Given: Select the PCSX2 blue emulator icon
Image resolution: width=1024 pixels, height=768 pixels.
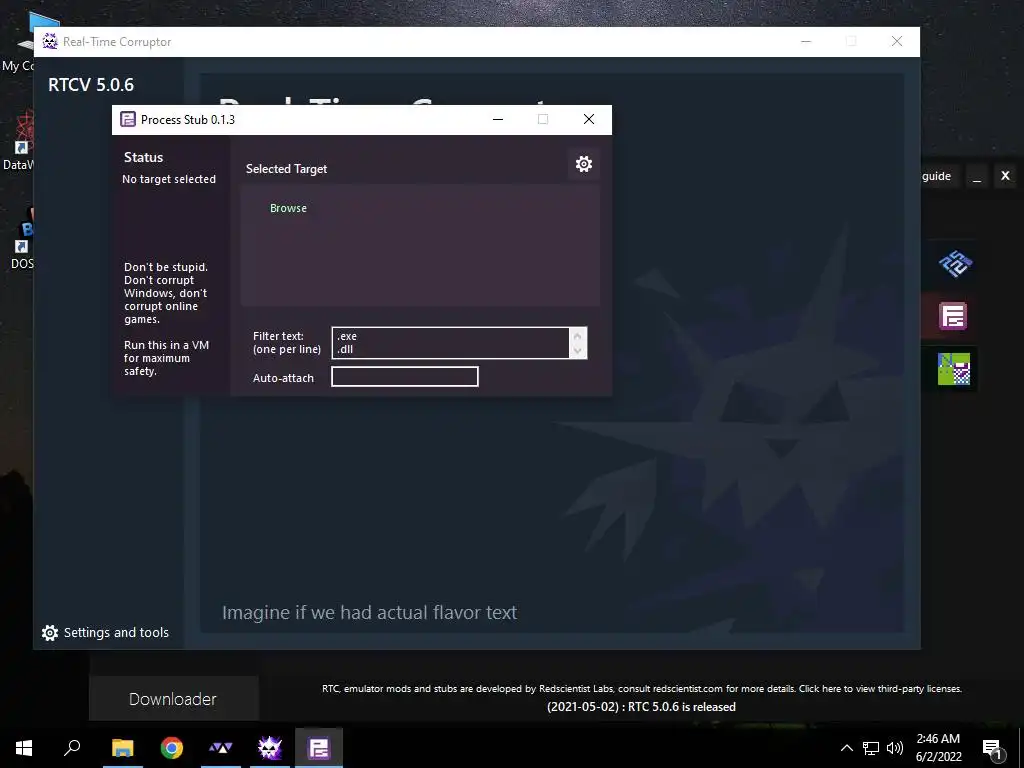Looking at the screenshot, I should (x=955, y=263).
